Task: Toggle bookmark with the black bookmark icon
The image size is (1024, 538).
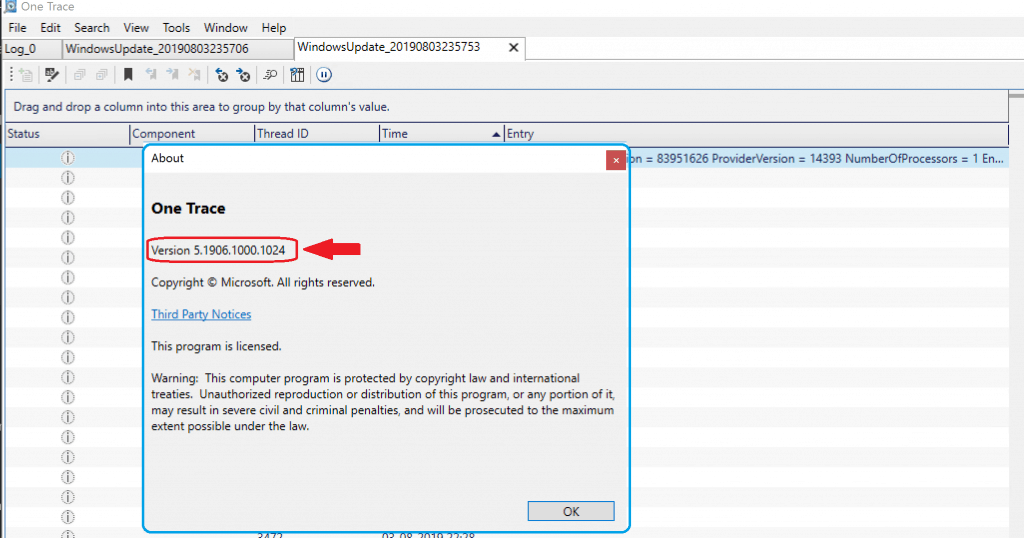Action: [x=128, y=75]
